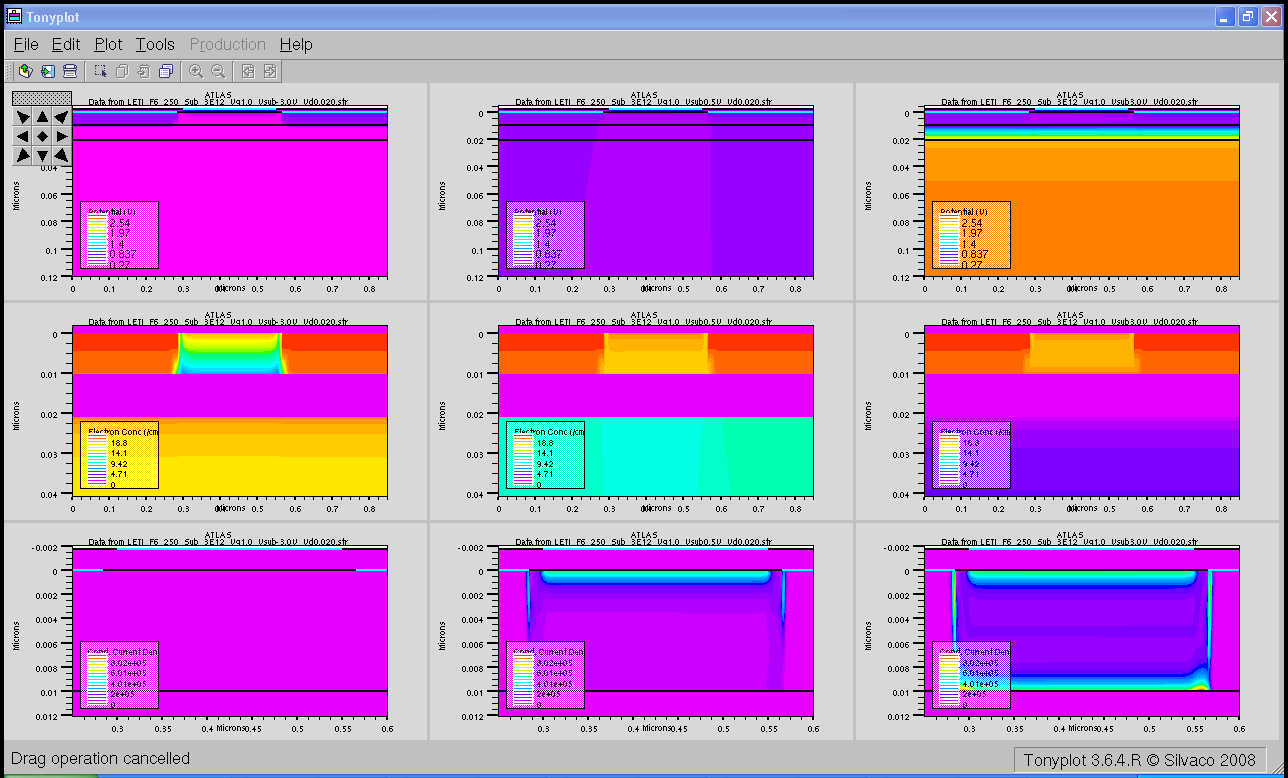Click the Zoom in magnifier icon
1288x778 pixels.
pyautogui.click(x=196, y=71)
